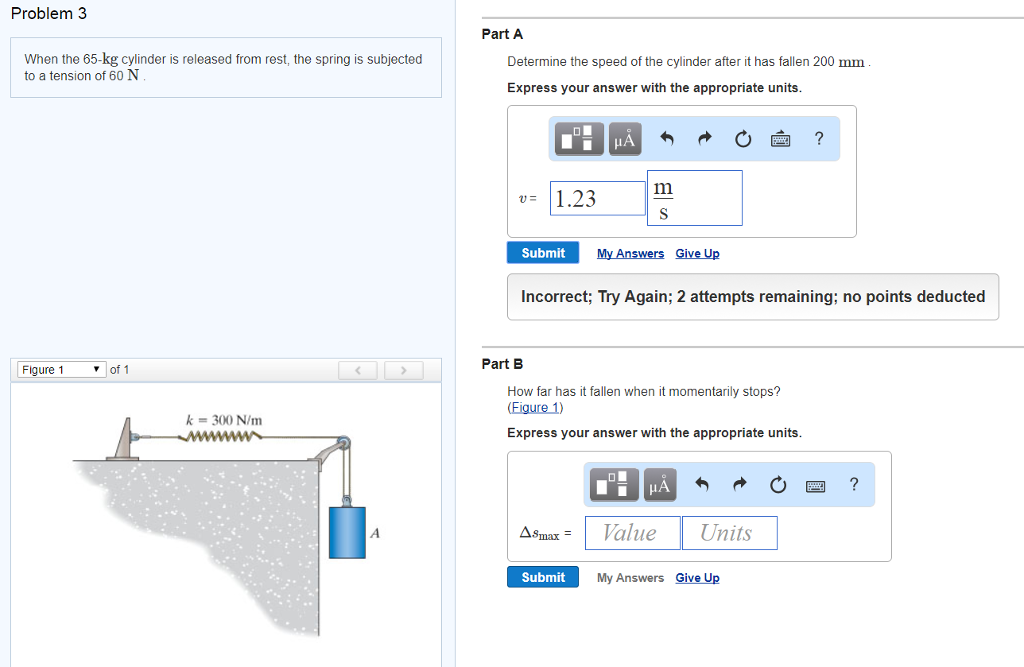Image resolution: width=1024 pixels, height=667 pixels.
Task: Open Greek symbols menu in Part A
Action: click(x=624, y=139)
